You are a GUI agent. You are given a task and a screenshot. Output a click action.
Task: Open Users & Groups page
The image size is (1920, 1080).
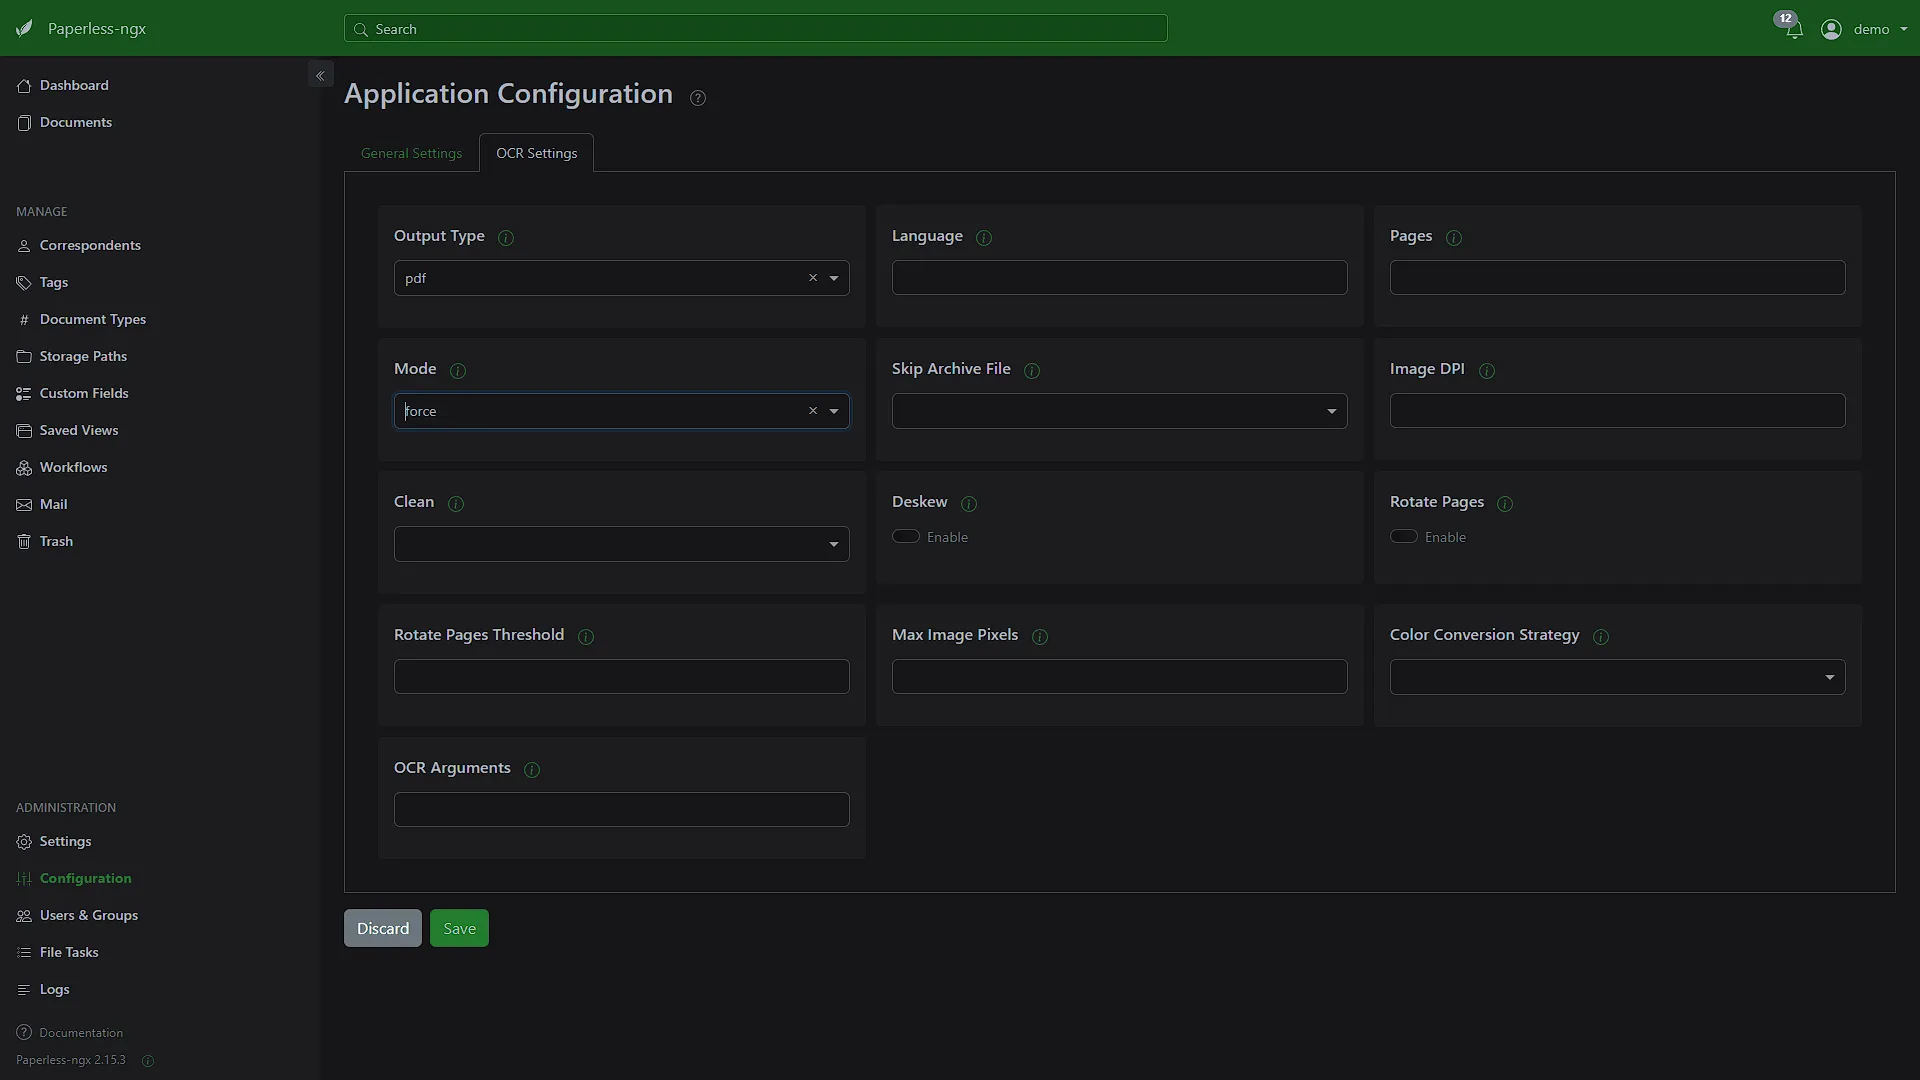pyautogui.click(x=89, y=915)
